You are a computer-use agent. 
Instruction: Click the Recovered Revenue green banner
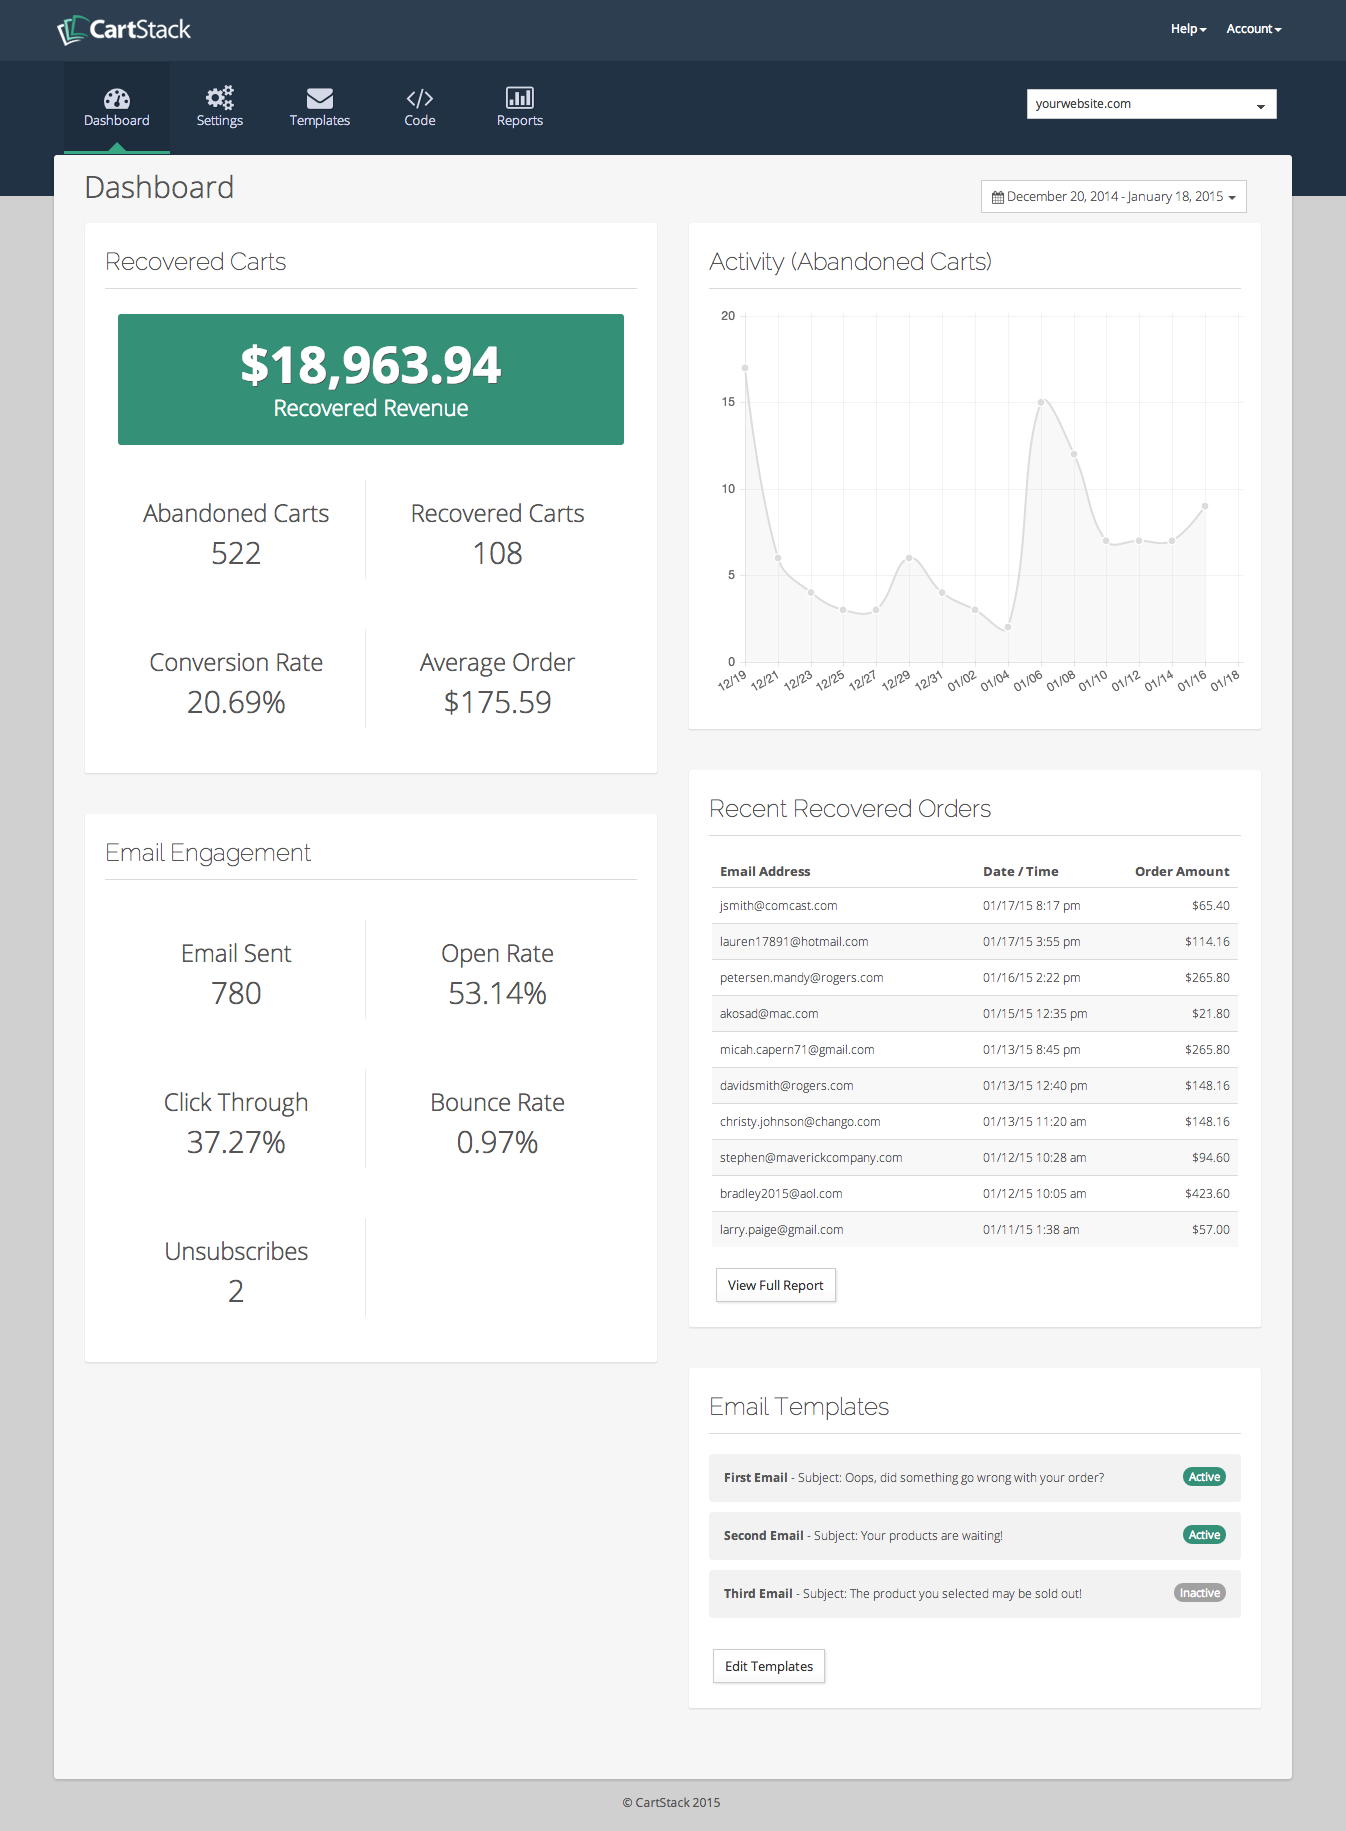pos(371,379)
